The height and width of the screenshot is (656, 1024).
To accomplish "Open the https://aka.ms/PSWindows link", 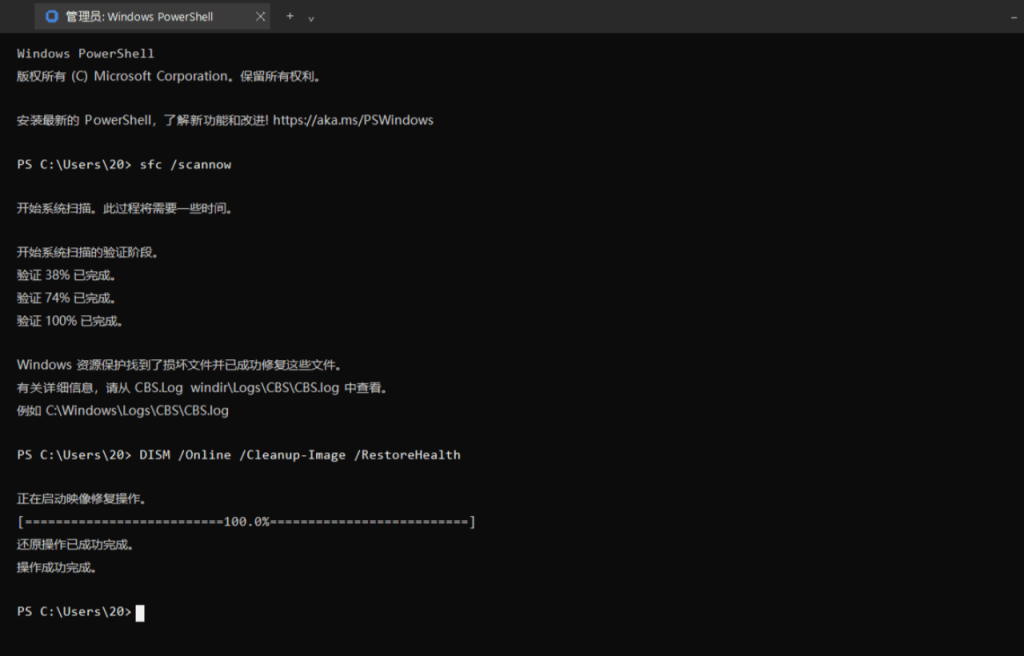I will (x=353, y=120).
